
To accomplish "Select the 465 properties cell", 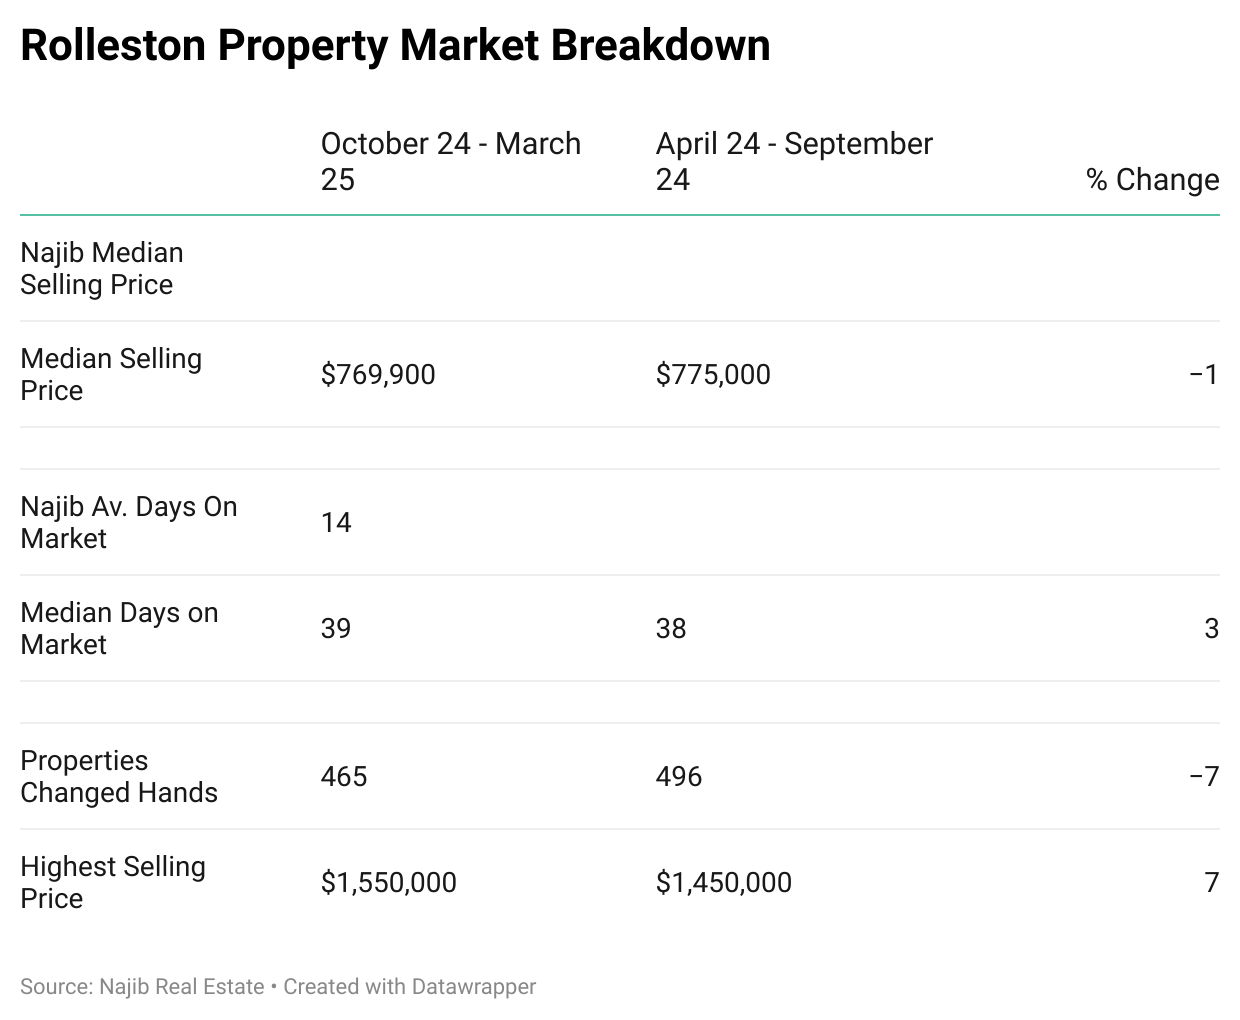I will click(x=344, y=777).
